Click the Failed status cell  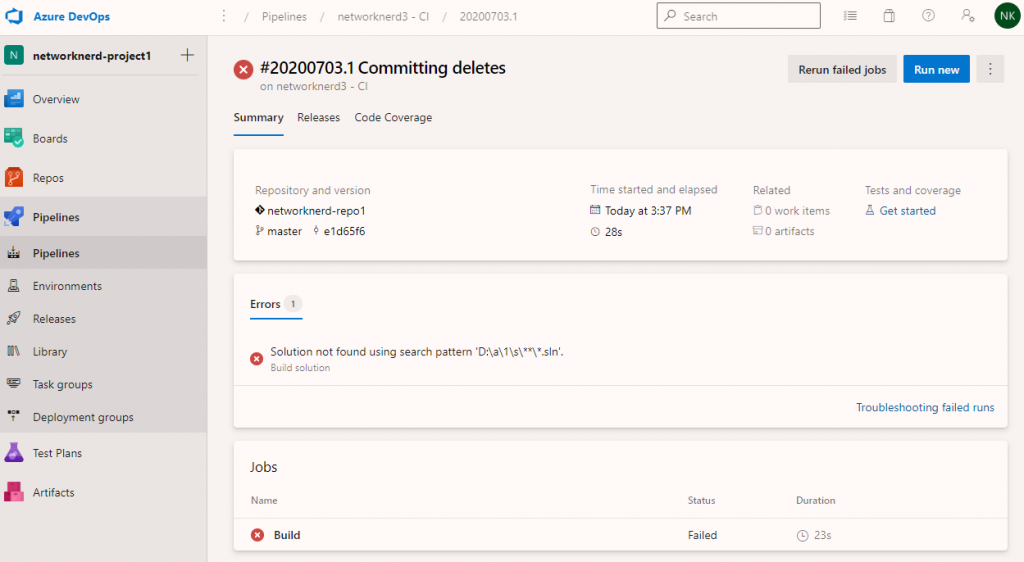tap(702, 535)
